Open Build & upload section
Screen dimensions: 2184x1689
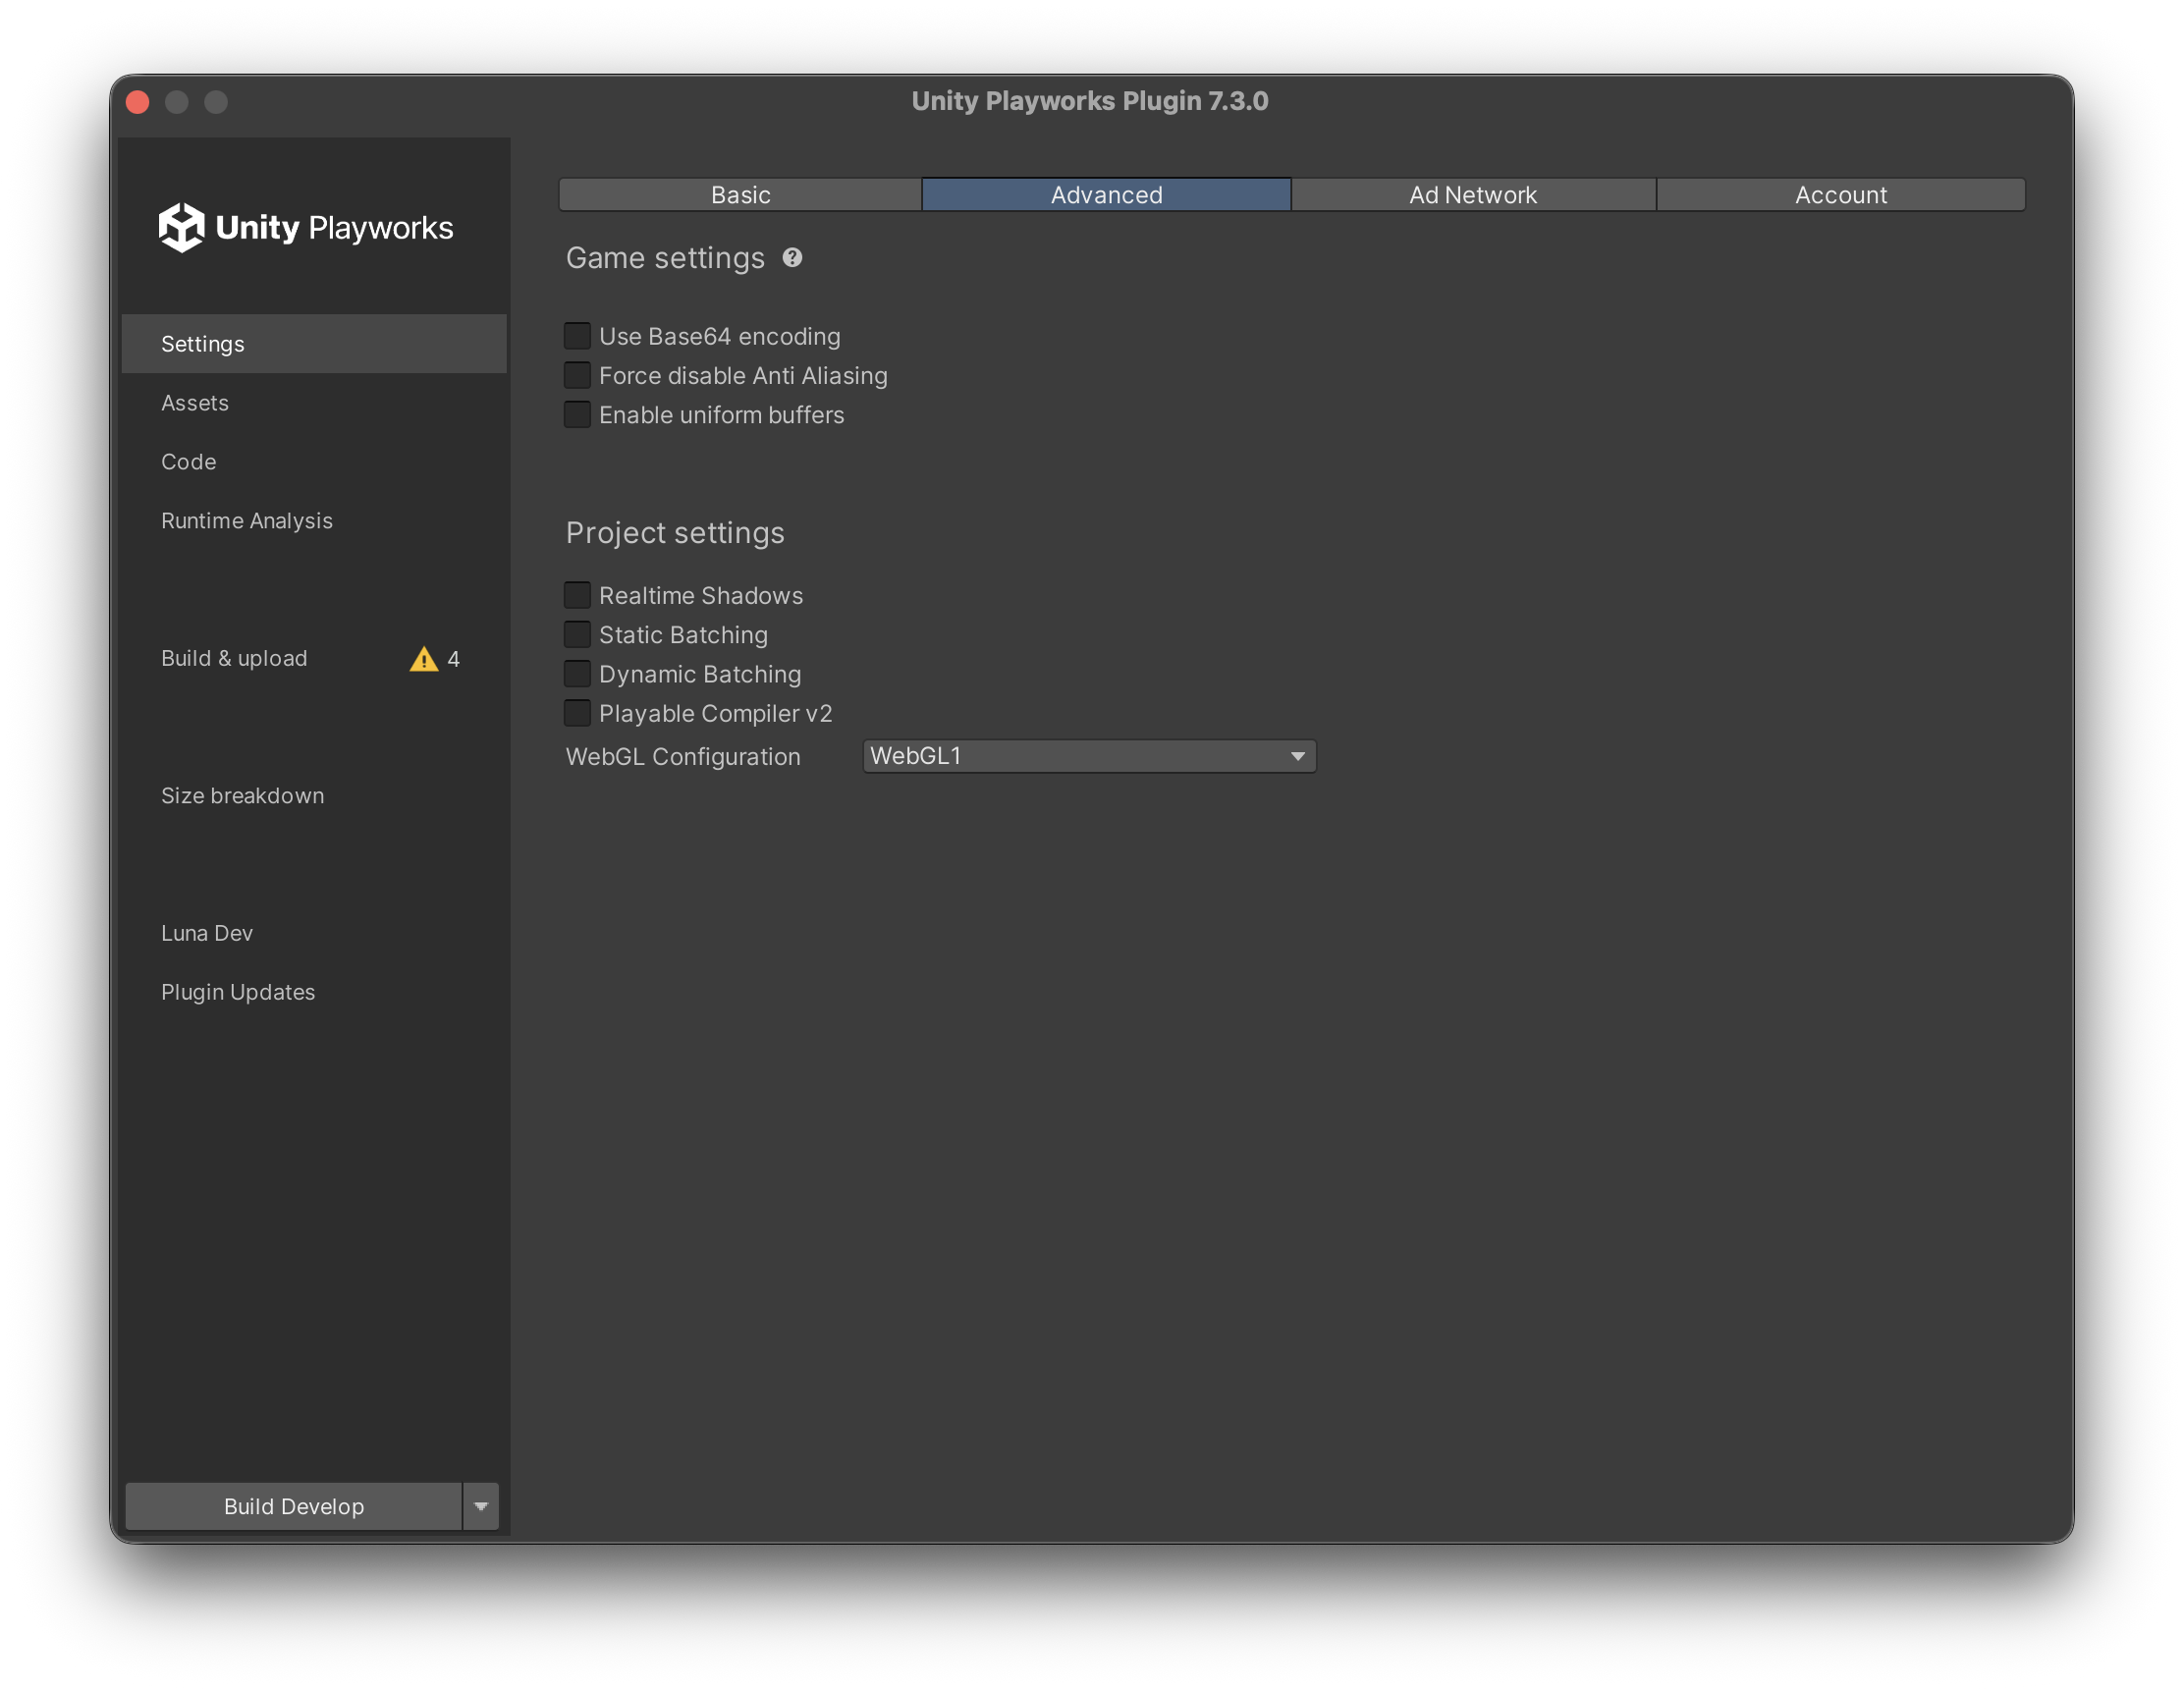pos(314,659)
